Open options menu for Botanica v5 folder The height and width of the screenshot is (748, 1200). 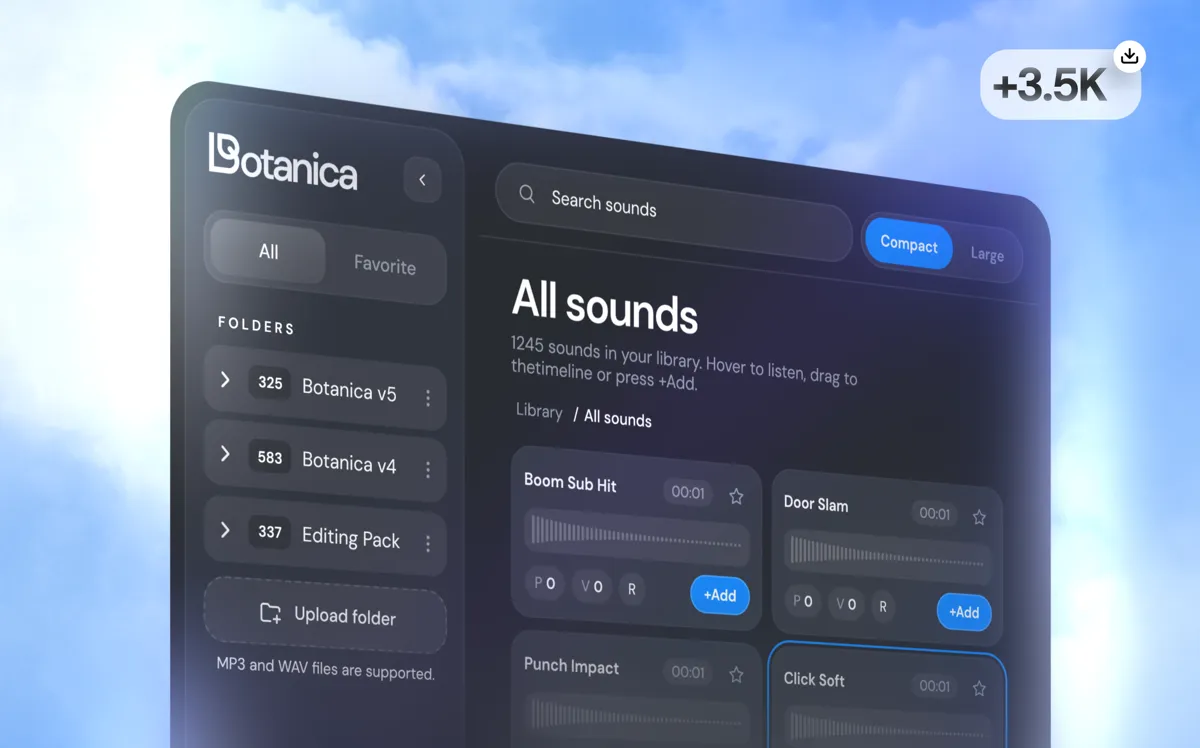click(428, 397)
